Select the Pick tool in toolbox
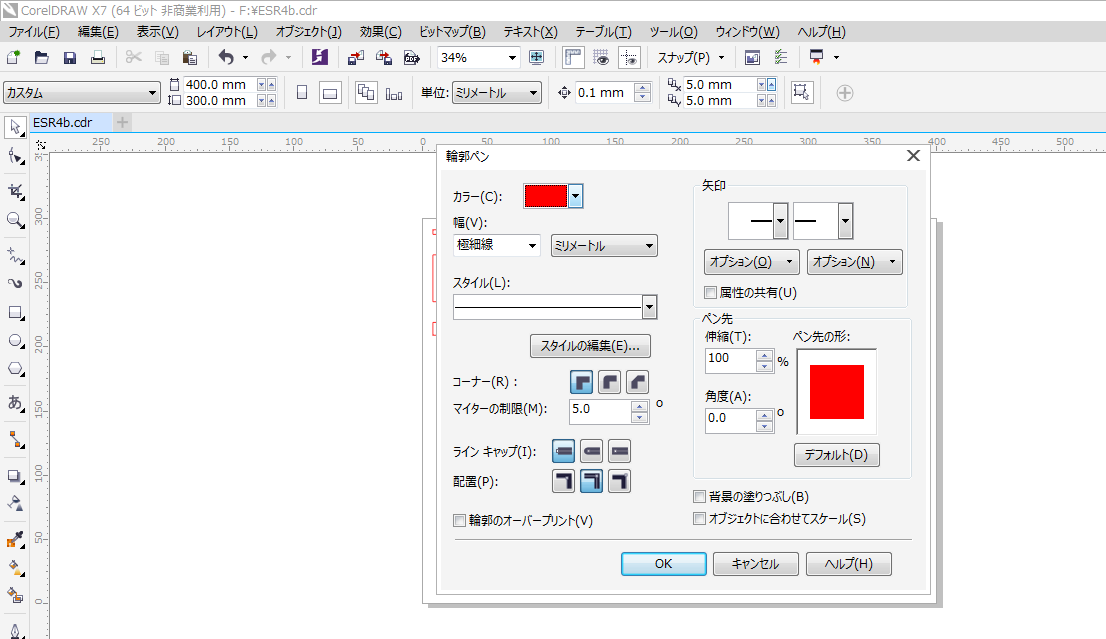This screenshot has width=1106, height=639. click(x=15, y=127)
